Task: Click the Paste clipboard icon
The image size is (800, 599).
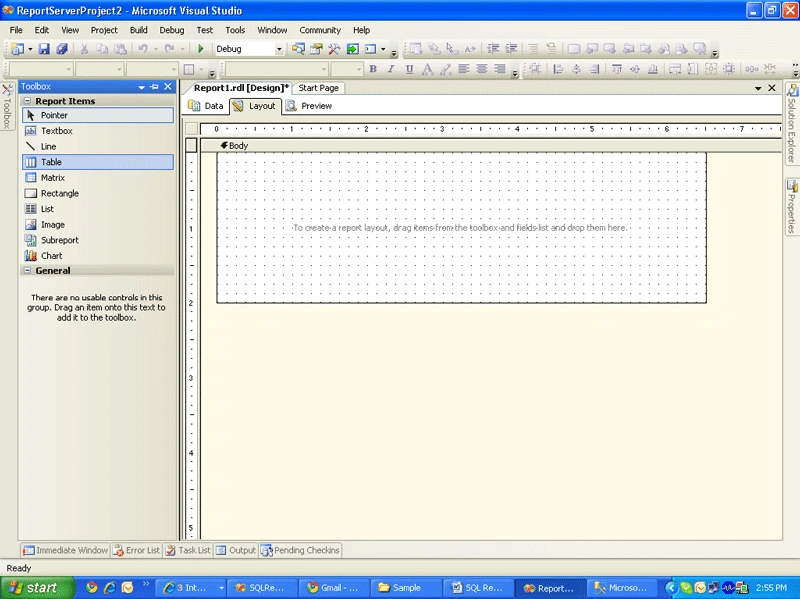Action: tap(120, 49)
